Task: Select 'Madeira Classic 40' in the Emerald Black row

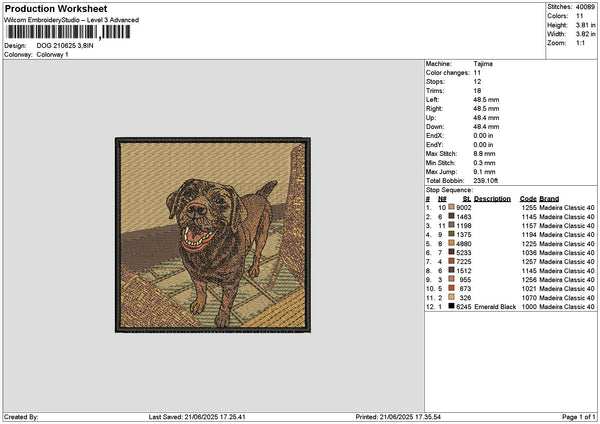Action: coord(567,307)
